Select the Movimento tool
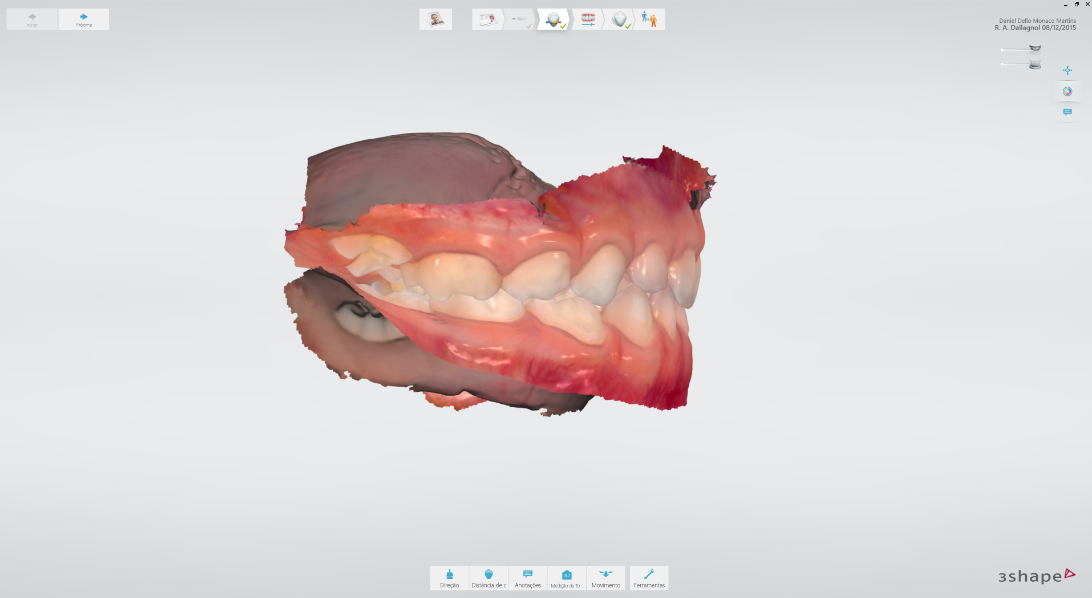This screenshot has width=1092, height=598. click(606, 578)
